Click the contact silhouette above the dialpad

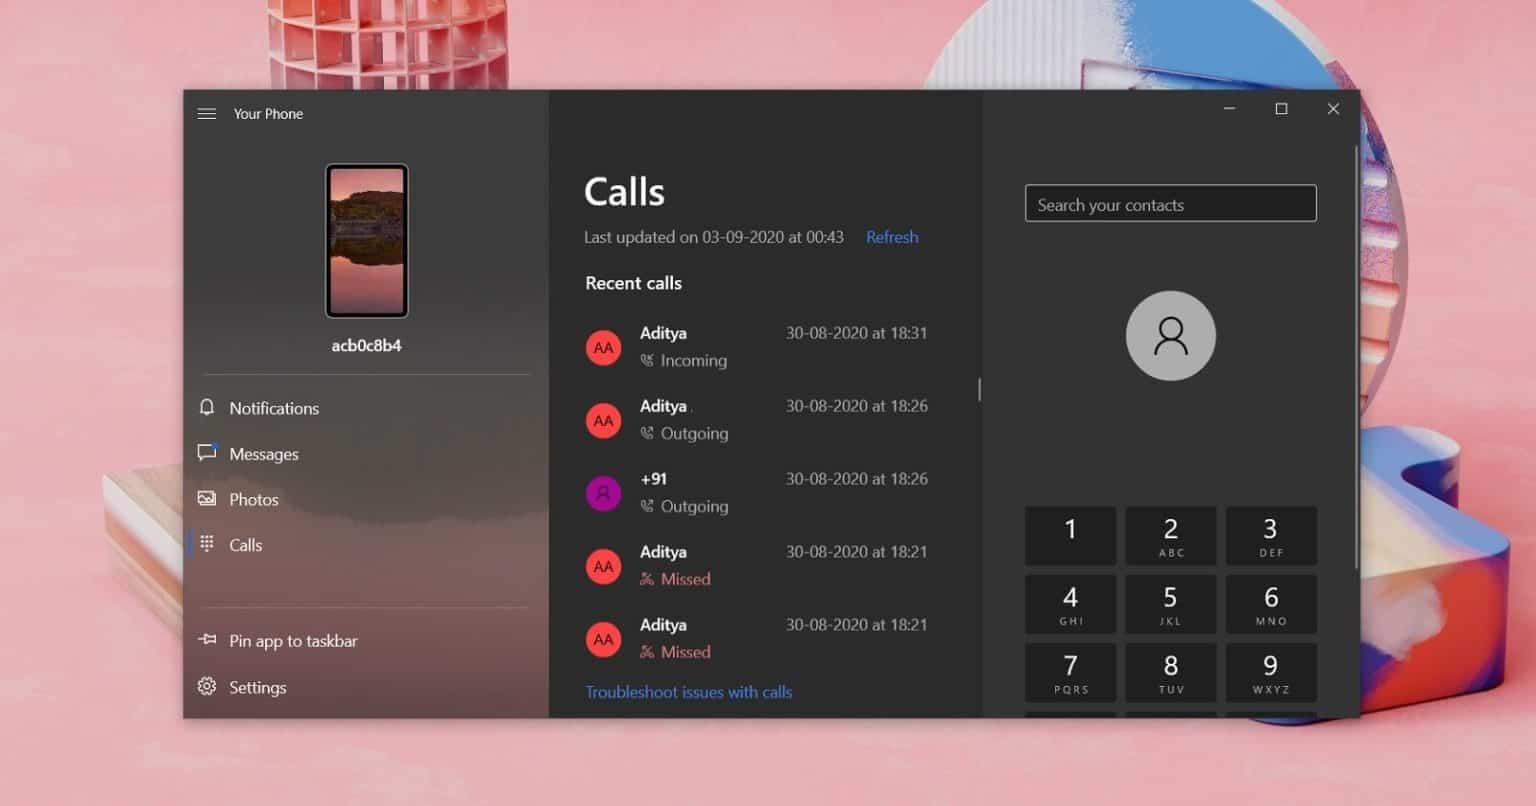(1170, 336)
